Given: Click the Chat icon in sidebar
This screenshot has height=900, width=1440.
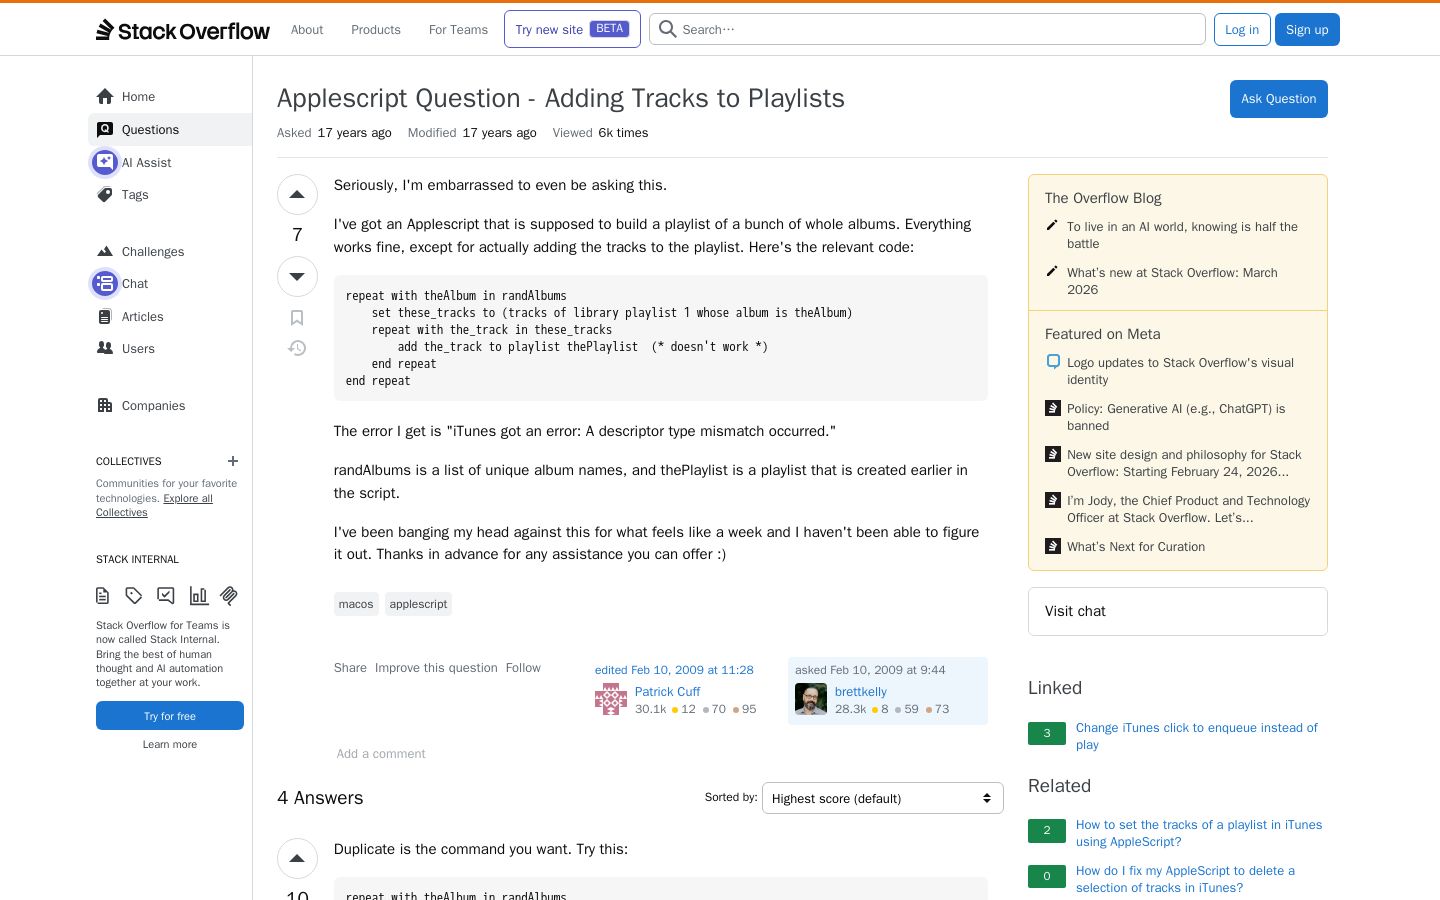Looking at the screenshot, I should point(105,284).
